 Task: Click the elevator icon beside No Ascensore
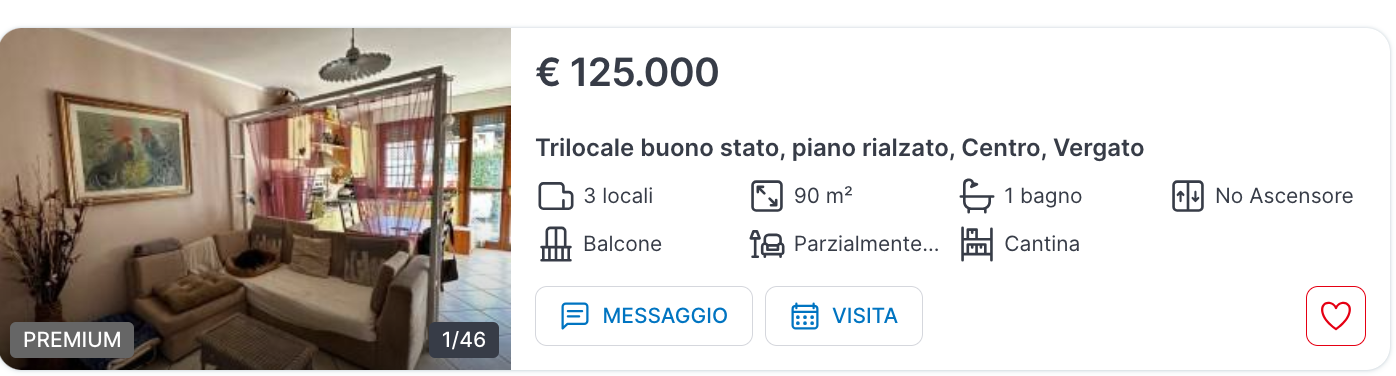(x=1187, y=196)
